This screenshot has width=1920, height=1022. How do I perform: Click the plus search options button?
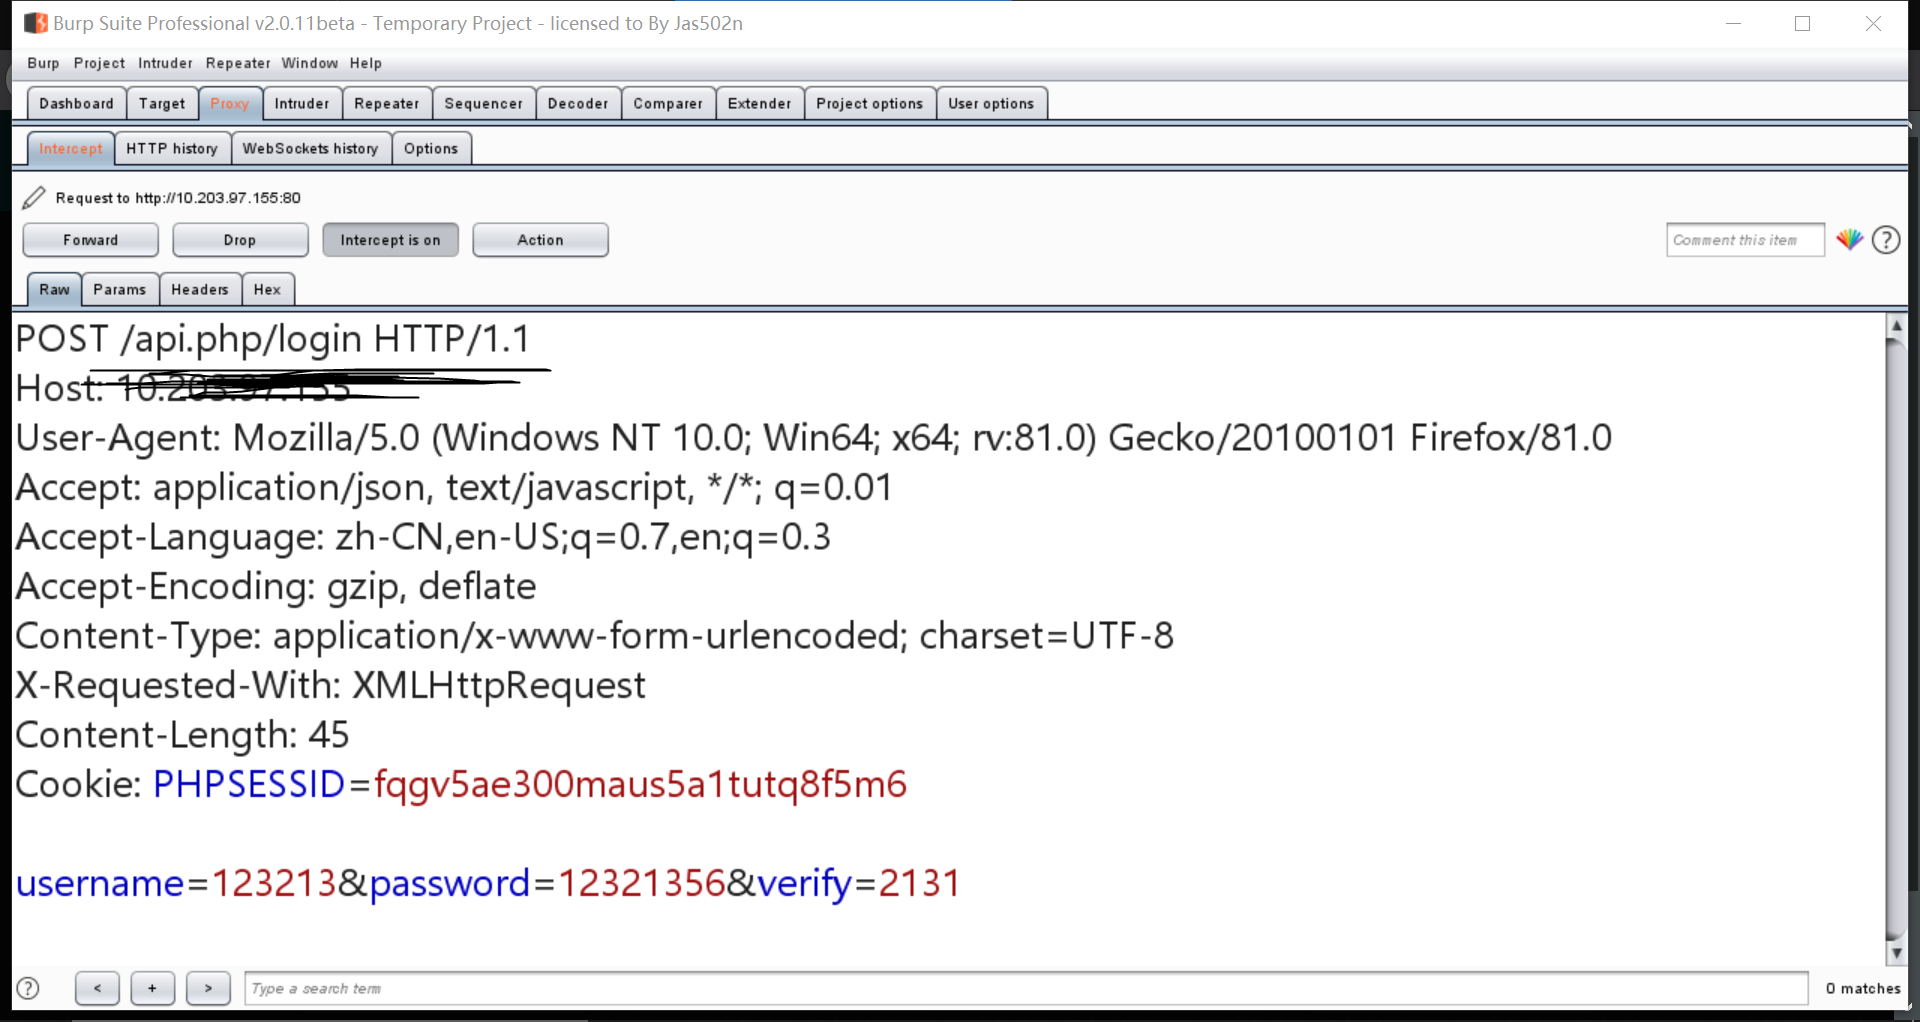[152, 988]
